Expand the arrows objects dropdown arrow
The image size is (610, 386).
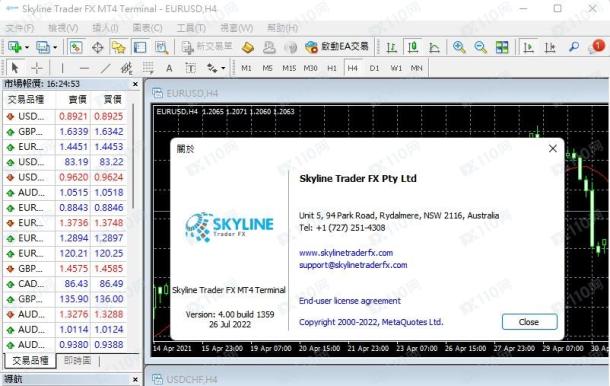click(223, 68)
